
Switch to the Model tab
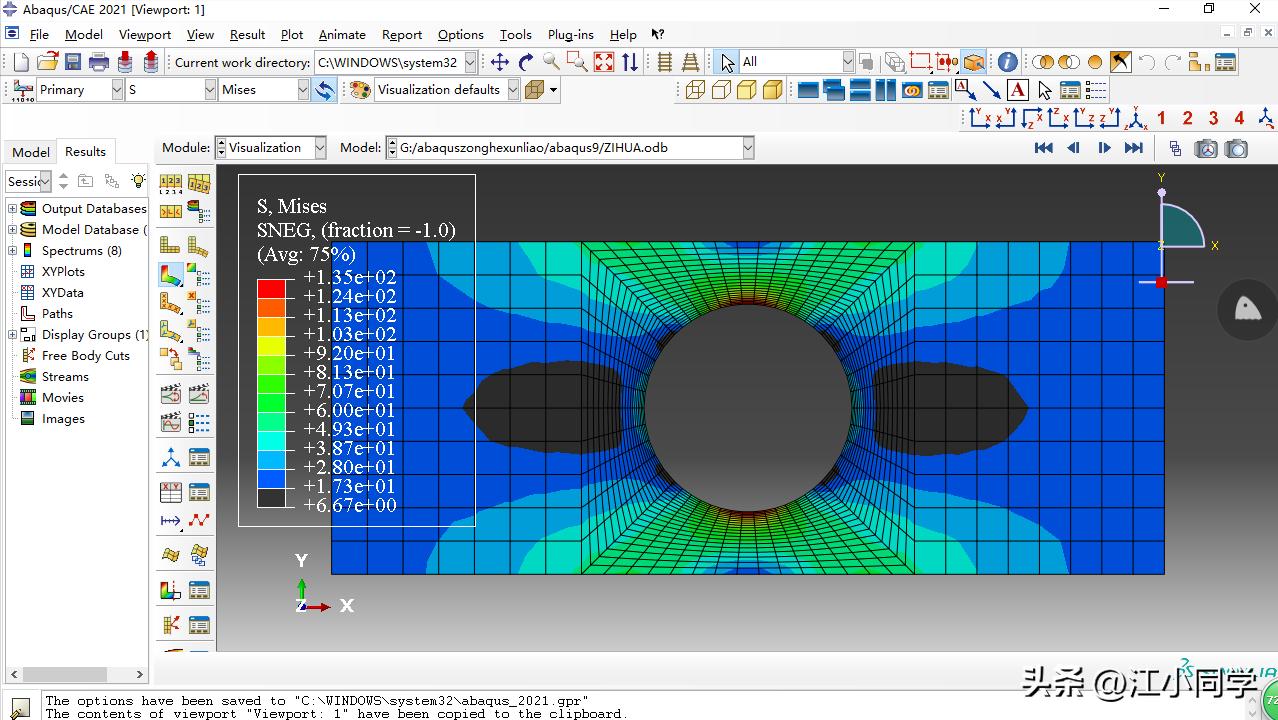30,152
